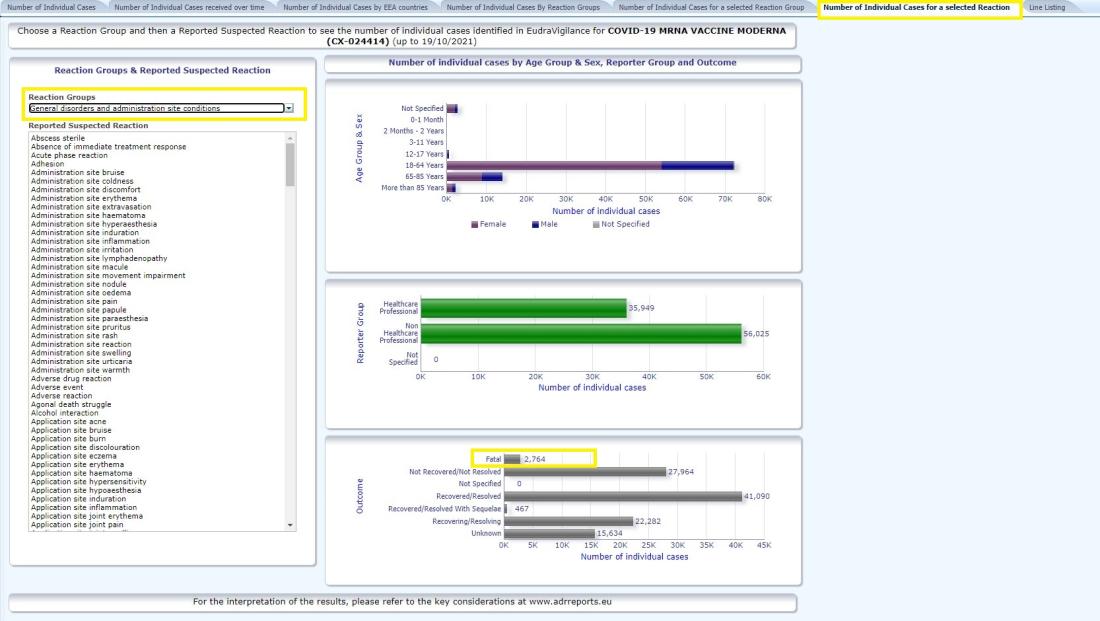
Task: Click the reaction list scroll-up arrow
Action: point(290,138)
